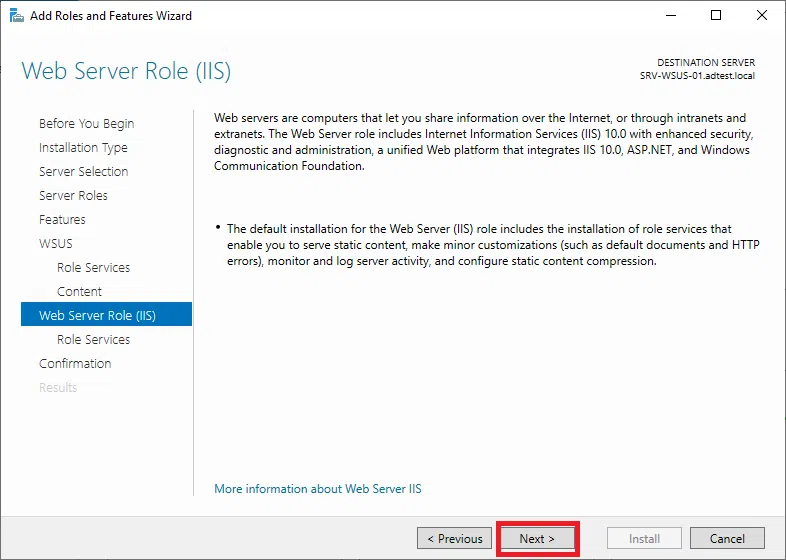Select the WSUS step in the sidebar

click(x=56, y=244)
